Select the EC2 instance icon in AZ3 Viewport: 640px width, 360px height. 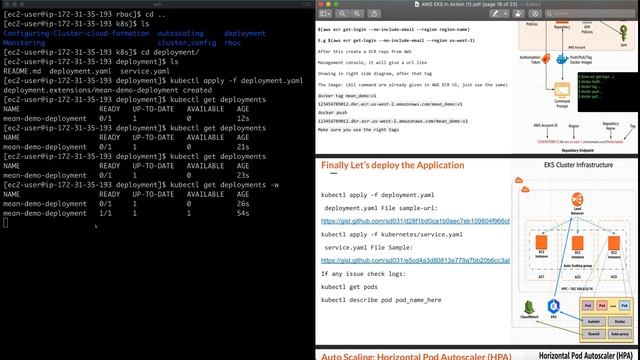[613, 243]
